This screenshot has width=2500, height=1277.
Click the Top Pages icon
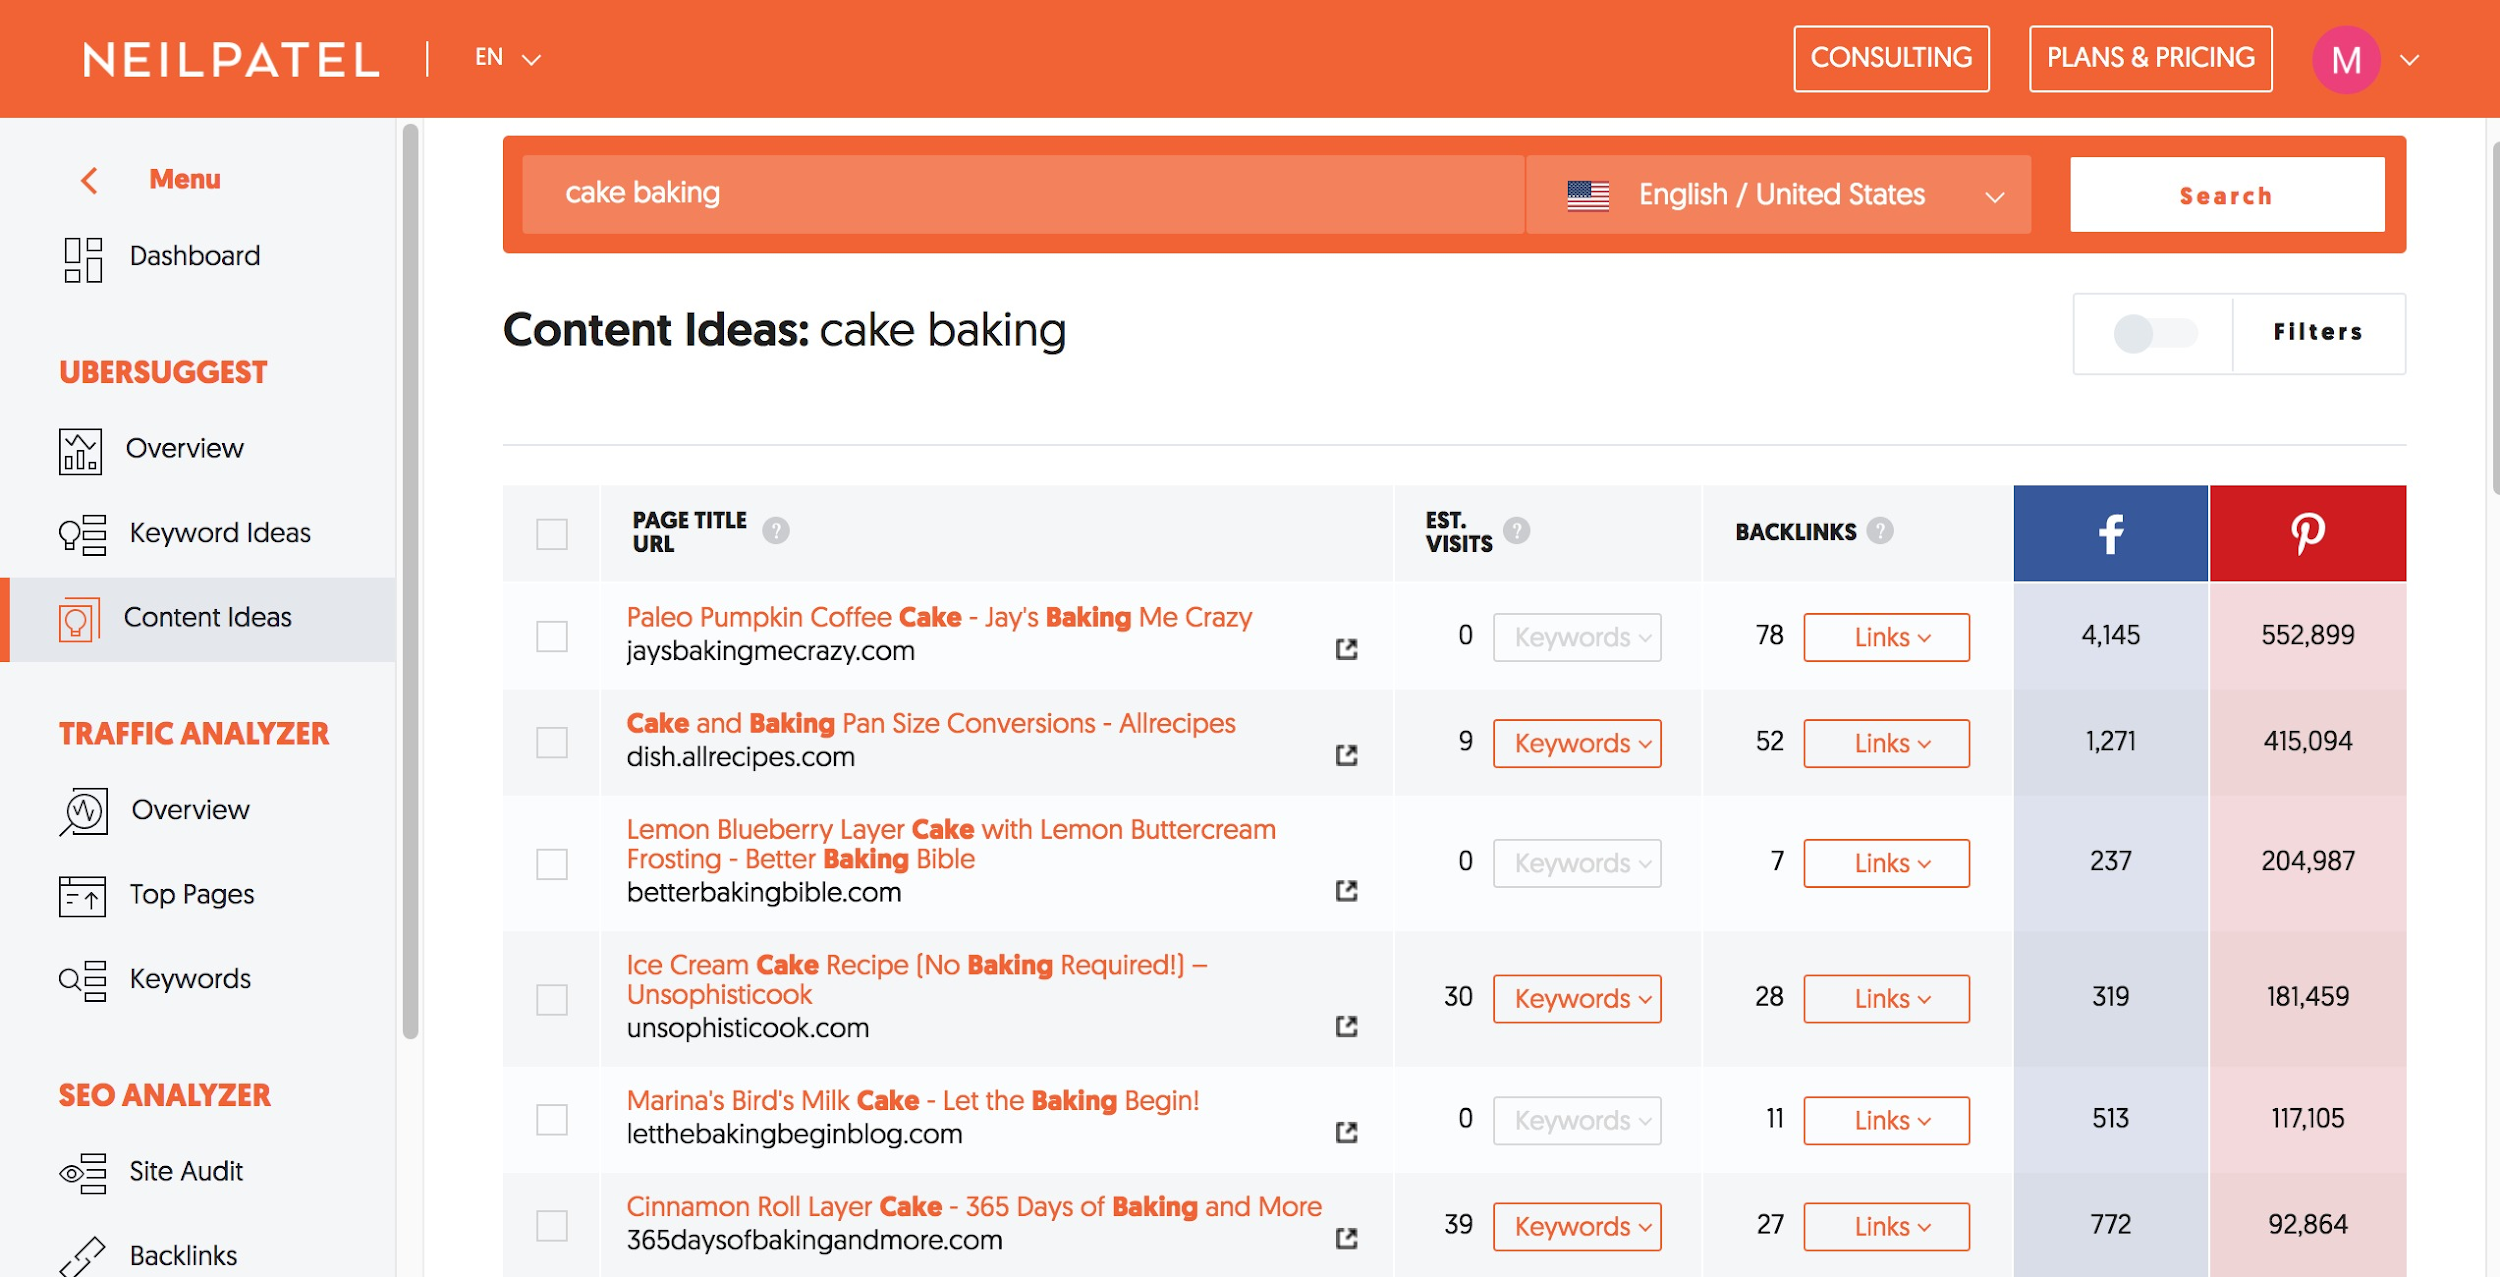pos(82,896)
